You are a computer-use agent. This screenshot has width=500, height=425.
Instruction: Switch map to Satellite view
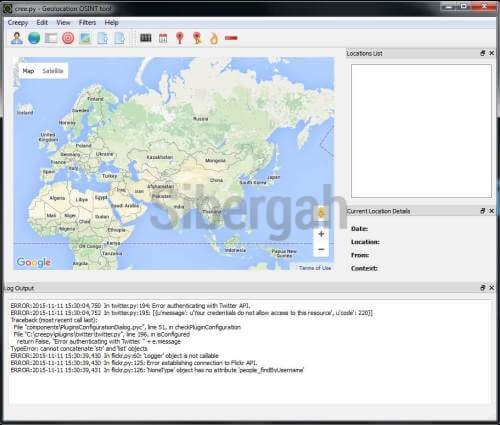coord(53,71)
